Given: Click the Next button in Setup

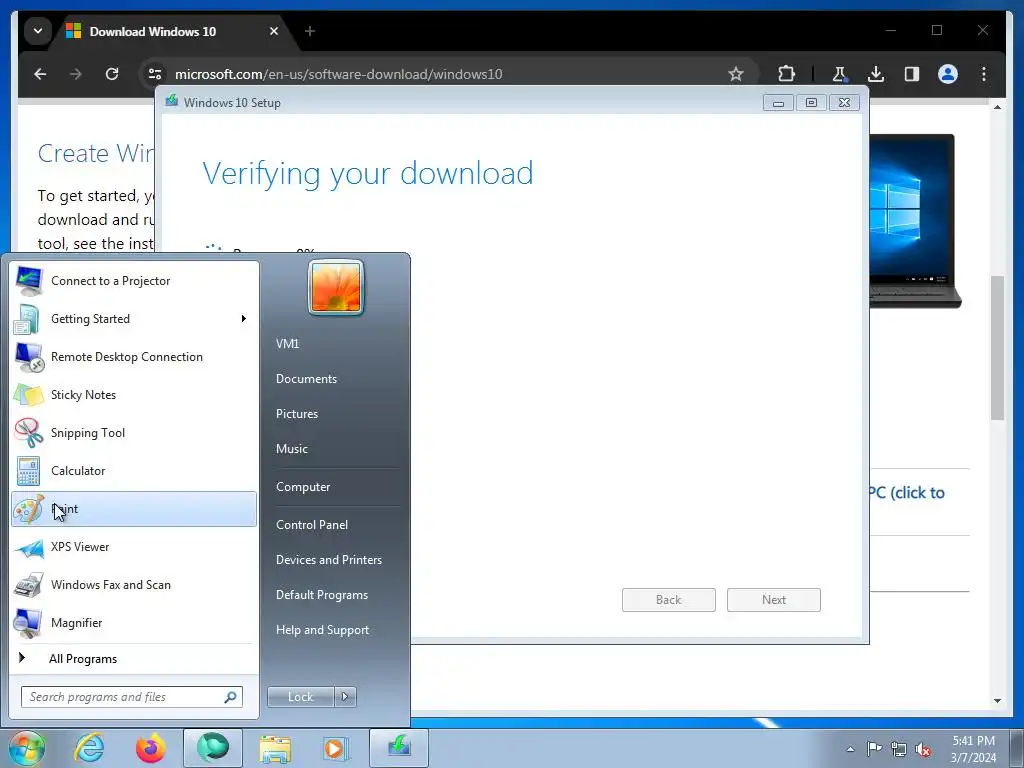Looking at the screenshot, I should pyautogui.click(x=774, y=600).
